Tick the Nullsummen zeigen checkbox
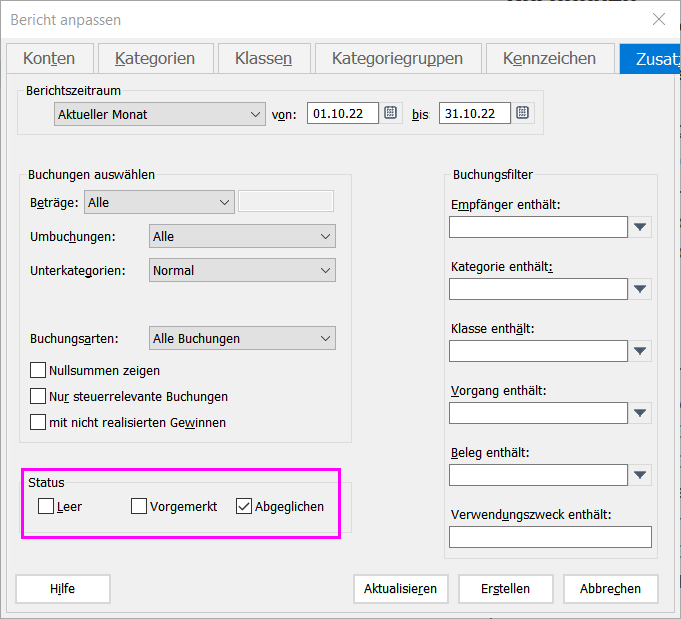The height and width of the screenshot is (619, 681). pyautogui.click(x=39, y=370)
